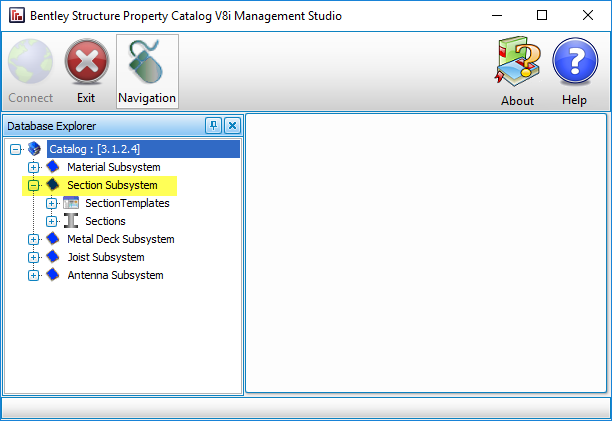This screenshot has height=421, width=612.
Task: Close the Database Explorer panel
Action: click(232, 126)
